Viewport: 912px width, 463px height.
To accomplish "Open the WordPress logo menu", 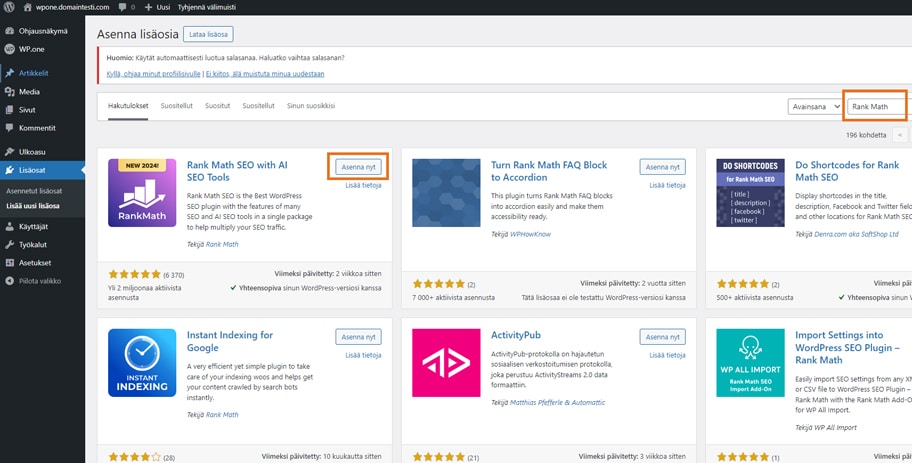I will (x=9, y=8).
